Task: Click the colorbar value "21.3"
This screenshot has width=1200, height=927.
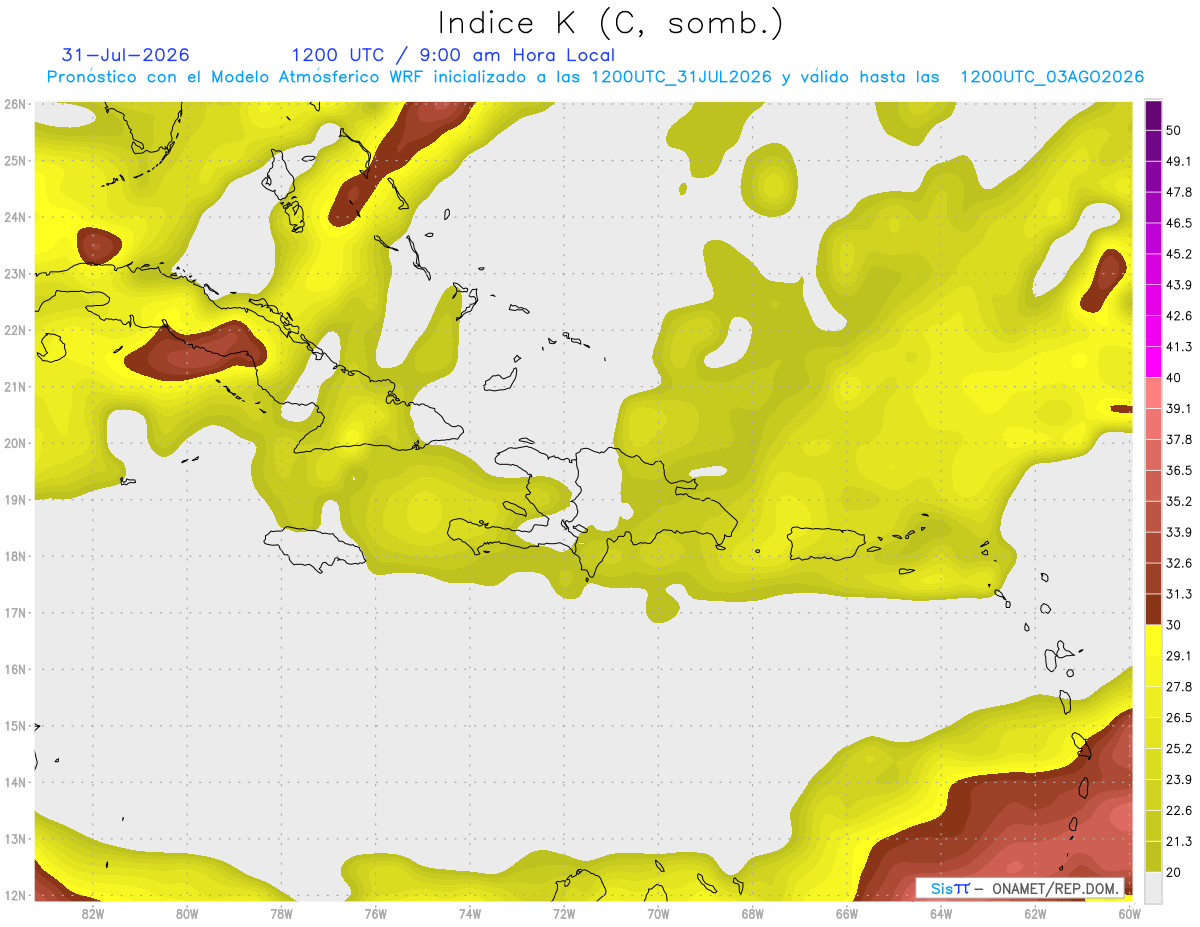Action: (x=1179, y=841)
